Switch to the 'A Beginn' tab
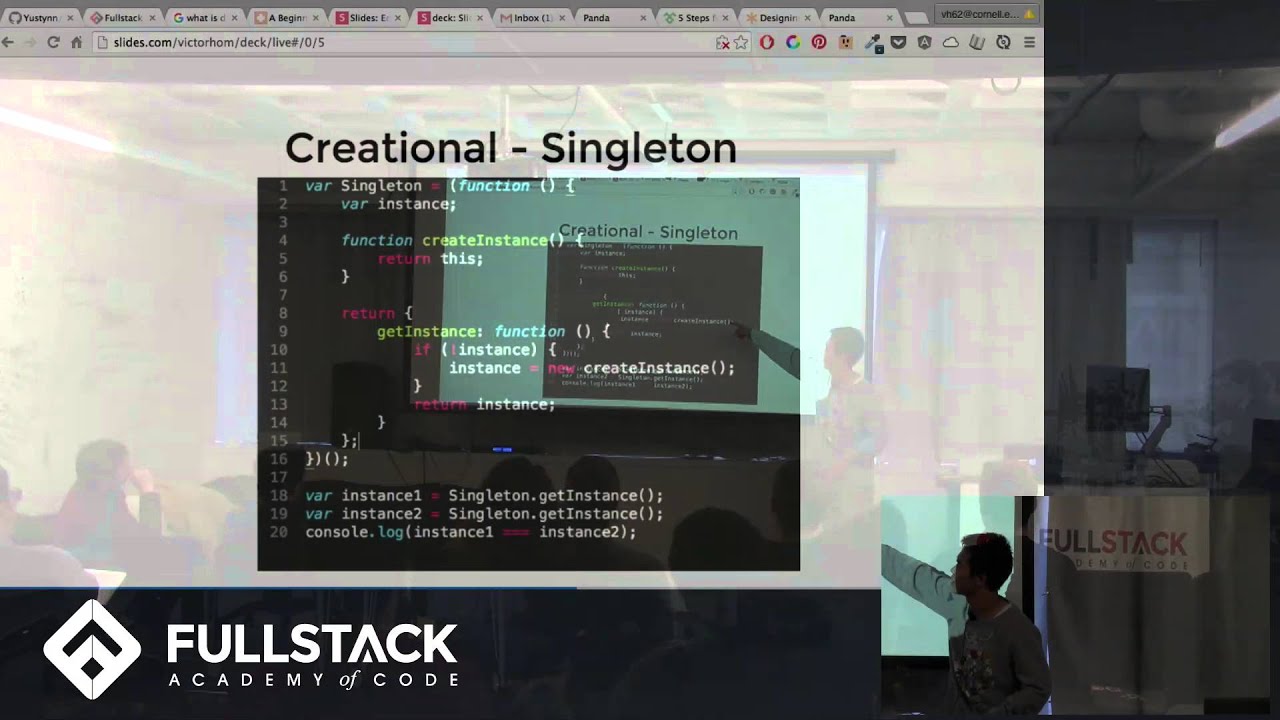The width and height of the screenshot is (1280, 720). (x=286, y=17)
